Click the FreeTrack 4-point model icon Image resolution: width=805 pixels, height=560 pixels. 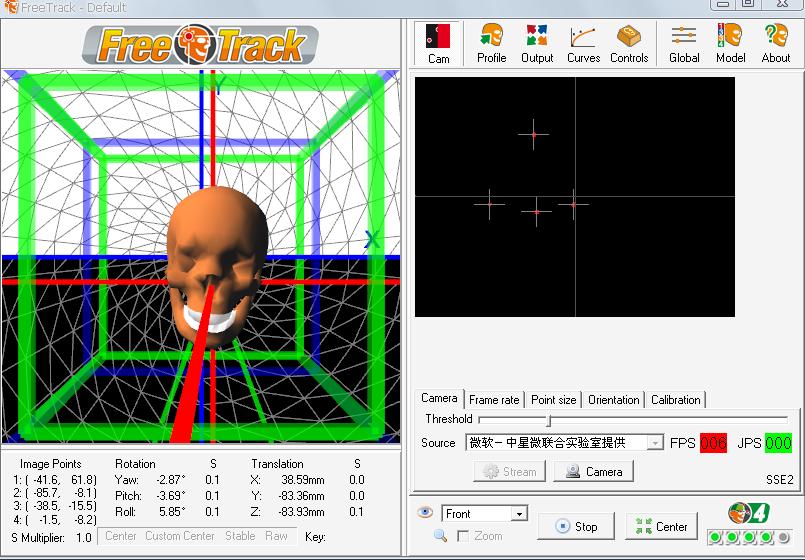[749, 513]
